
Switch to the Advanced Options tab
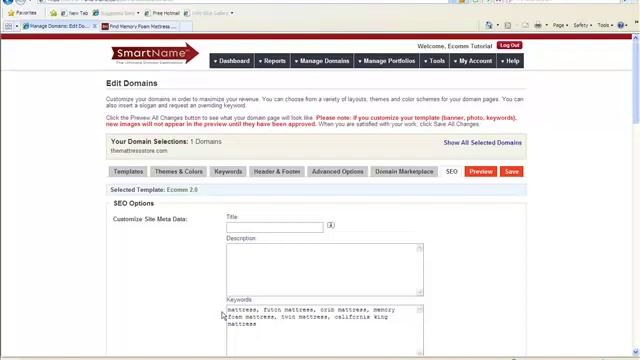pyautogui.click(x=338, y=171)
